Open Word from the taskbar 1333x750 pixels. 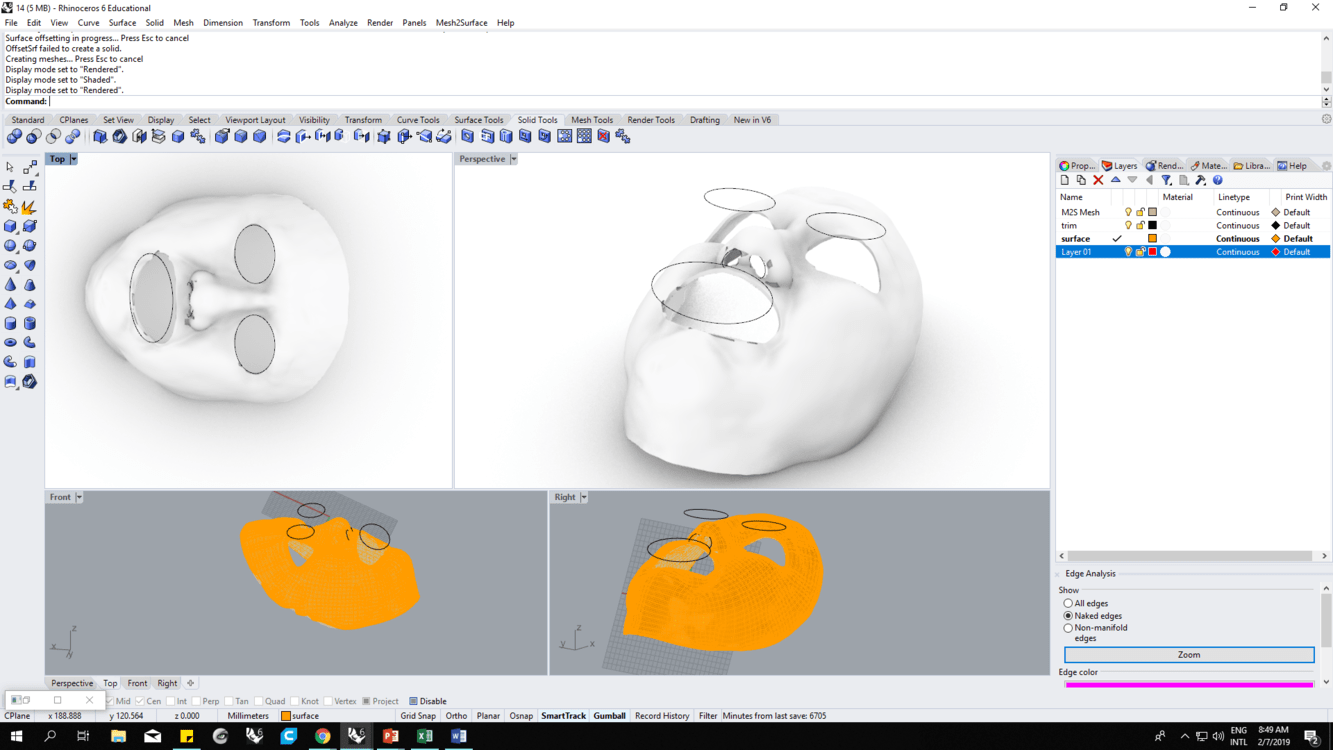click(458, 736)
